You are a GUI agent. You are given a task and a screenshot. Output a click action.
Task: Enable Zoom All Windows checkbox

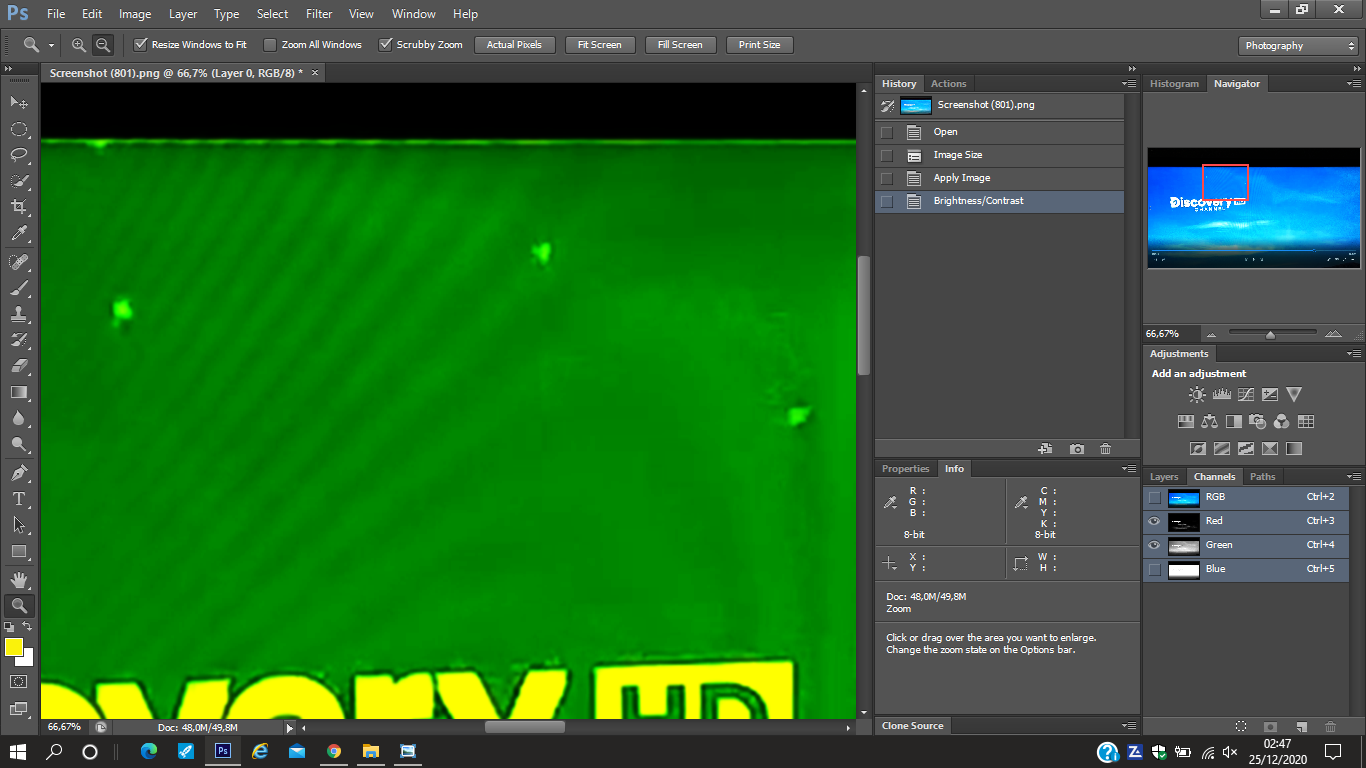pos(270,45)
